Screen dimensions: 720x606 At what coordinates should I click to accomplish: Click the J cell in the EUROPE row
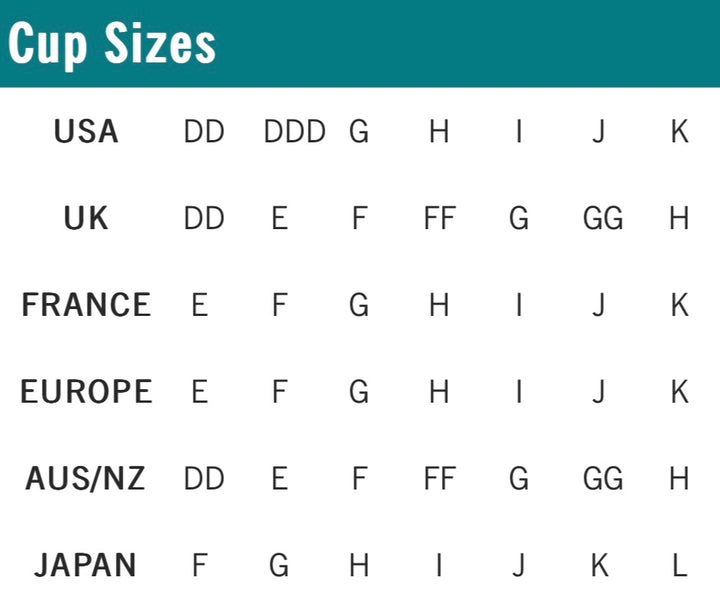tap(598, 392)
